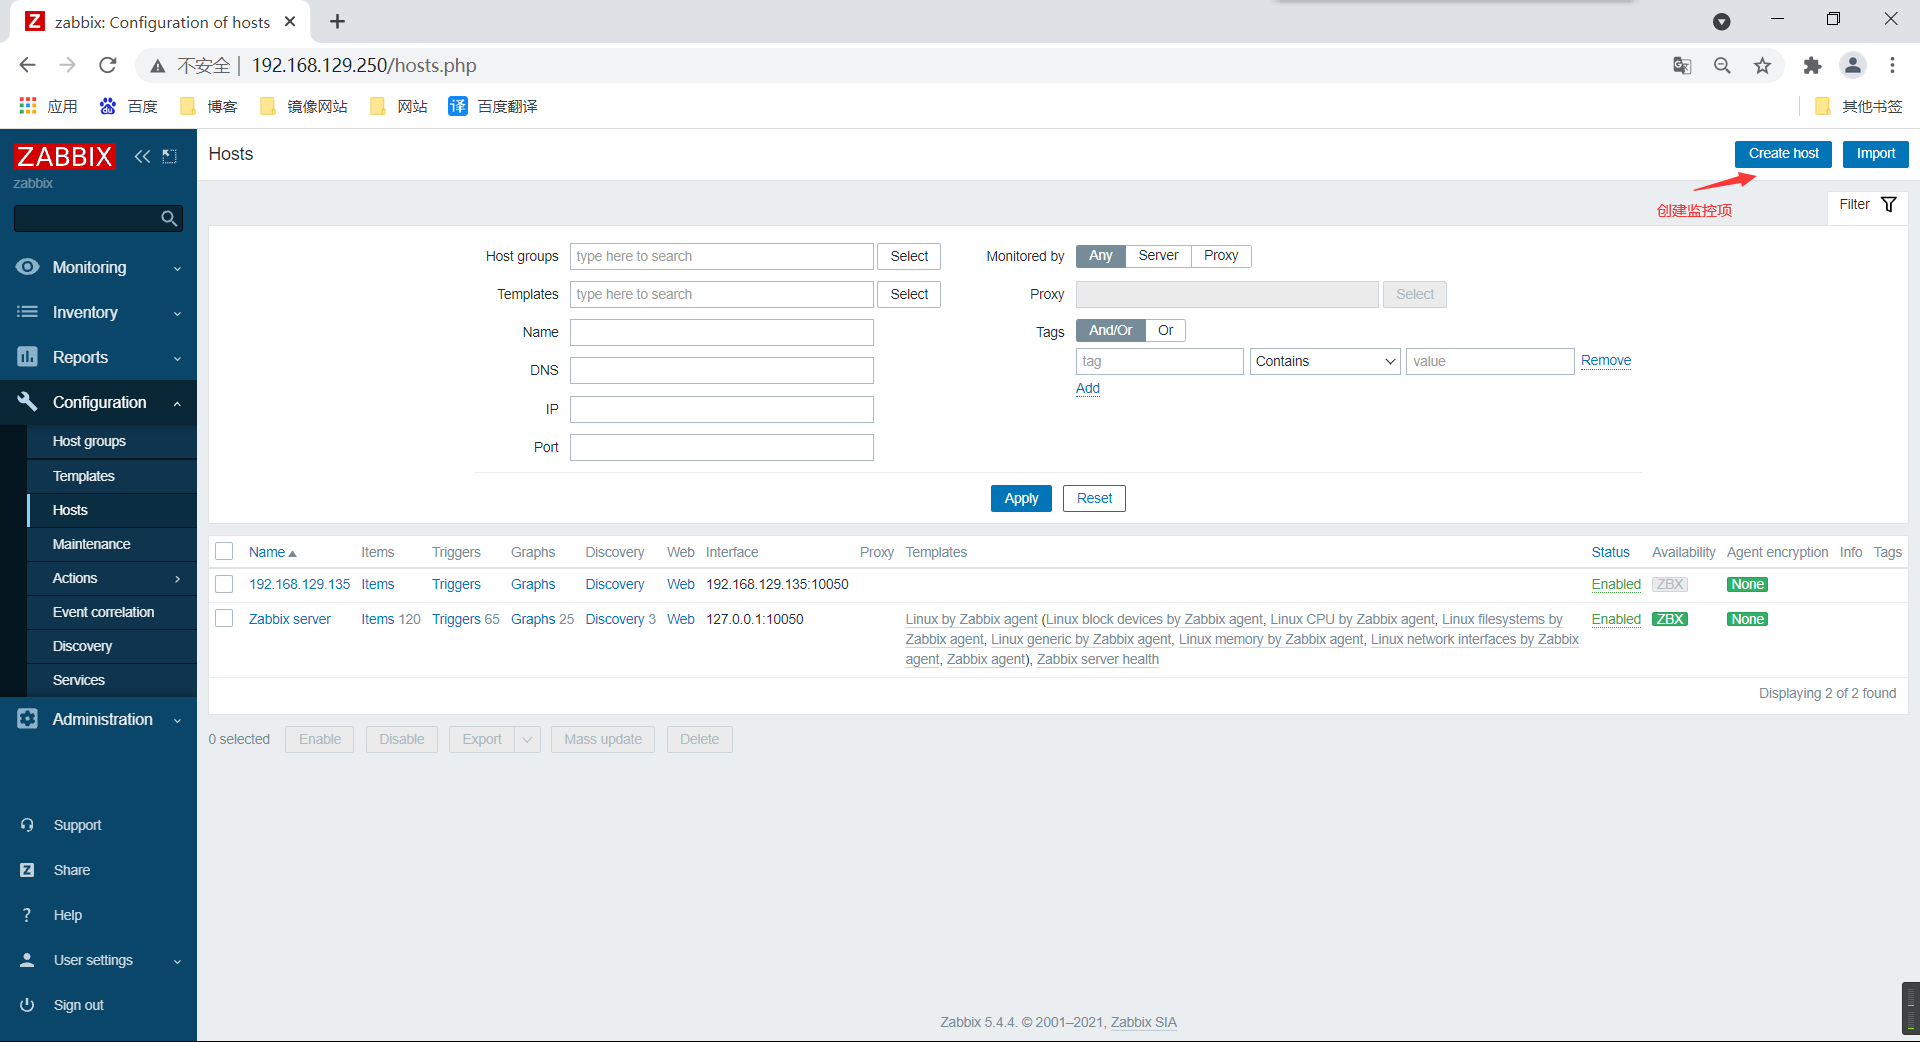
Task: Click the zoom magnifier icon in address bar
Action: (x=1722, y=65)
